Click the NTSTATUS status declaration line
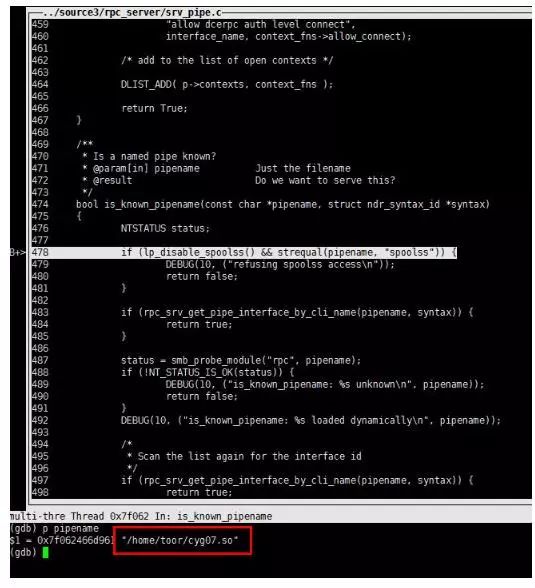The image size is (535, 588). click(x=165, y=228)
